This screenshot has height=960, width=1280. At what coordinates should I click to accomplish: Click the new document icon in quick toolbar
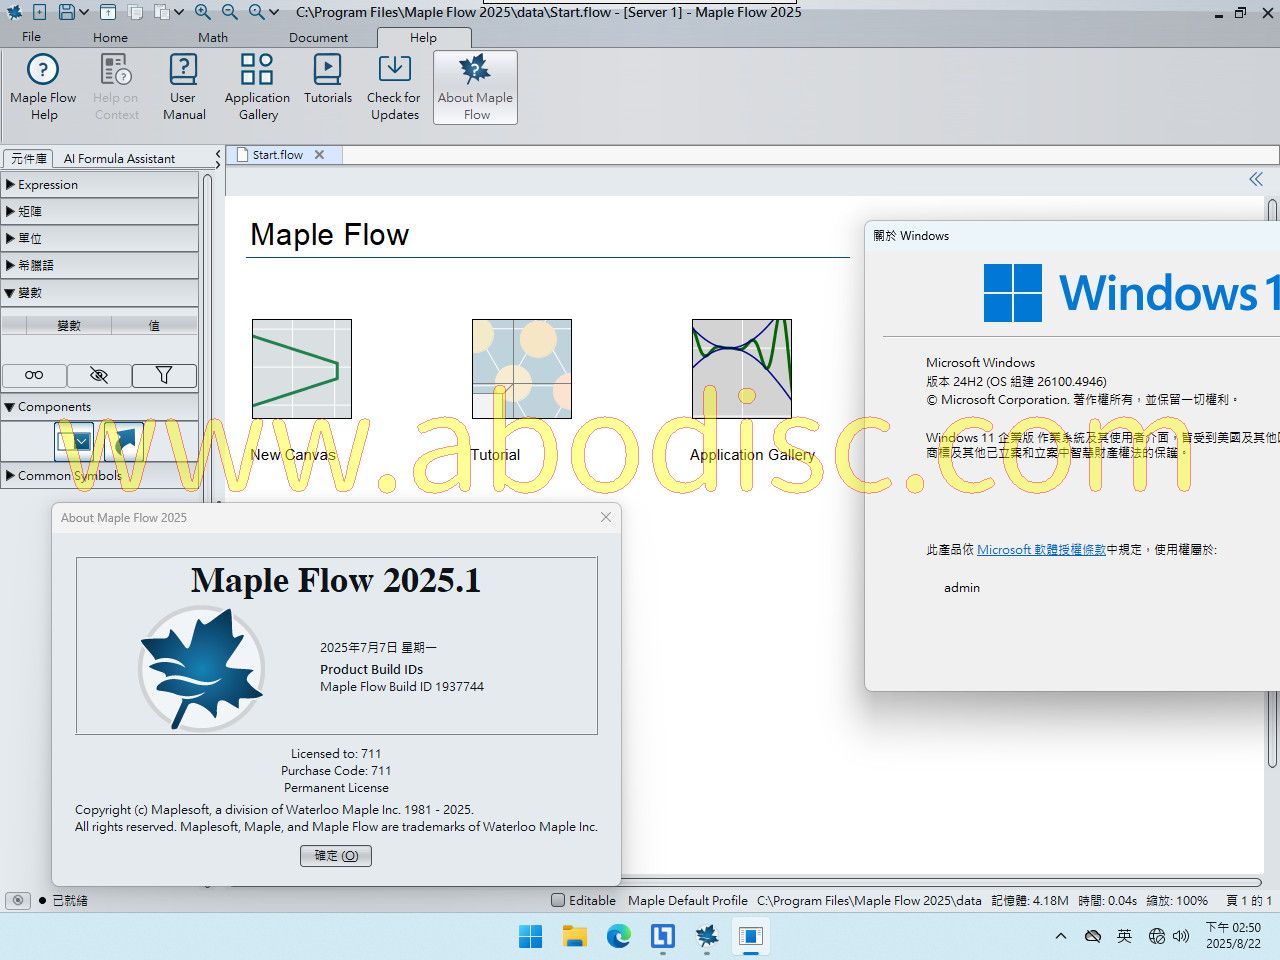[x=39, y=12]
